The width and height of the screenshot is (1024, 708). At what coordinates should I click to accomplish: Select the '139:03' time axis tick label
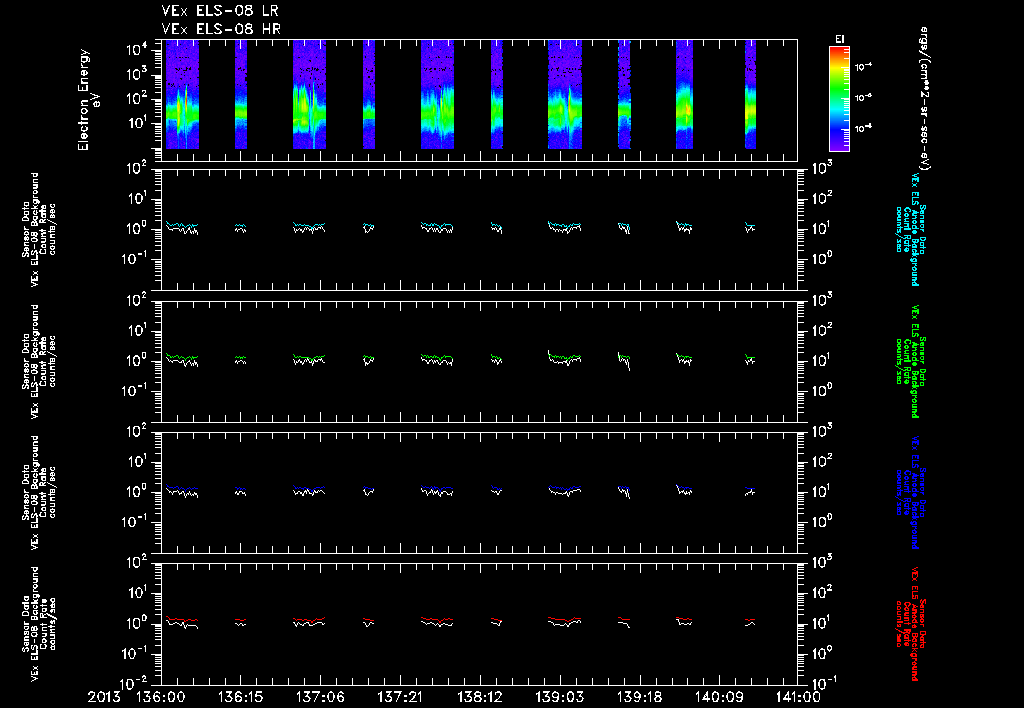point(559,698)
